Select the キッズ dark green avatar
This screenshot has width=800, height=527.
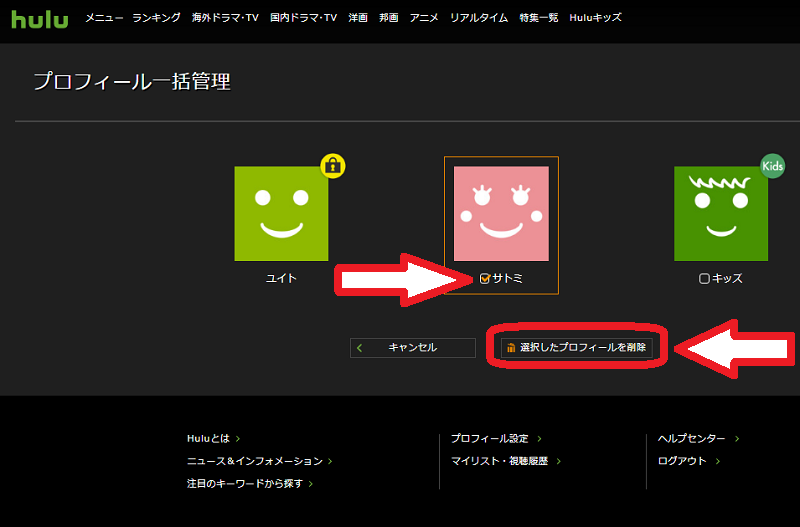[721, 214]
